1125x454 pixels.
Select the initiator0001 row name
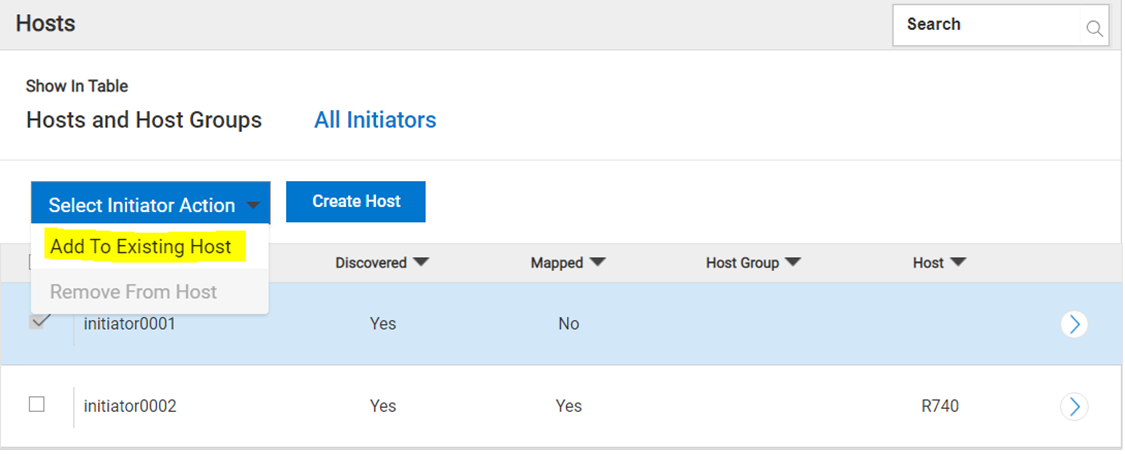(129, 324)
